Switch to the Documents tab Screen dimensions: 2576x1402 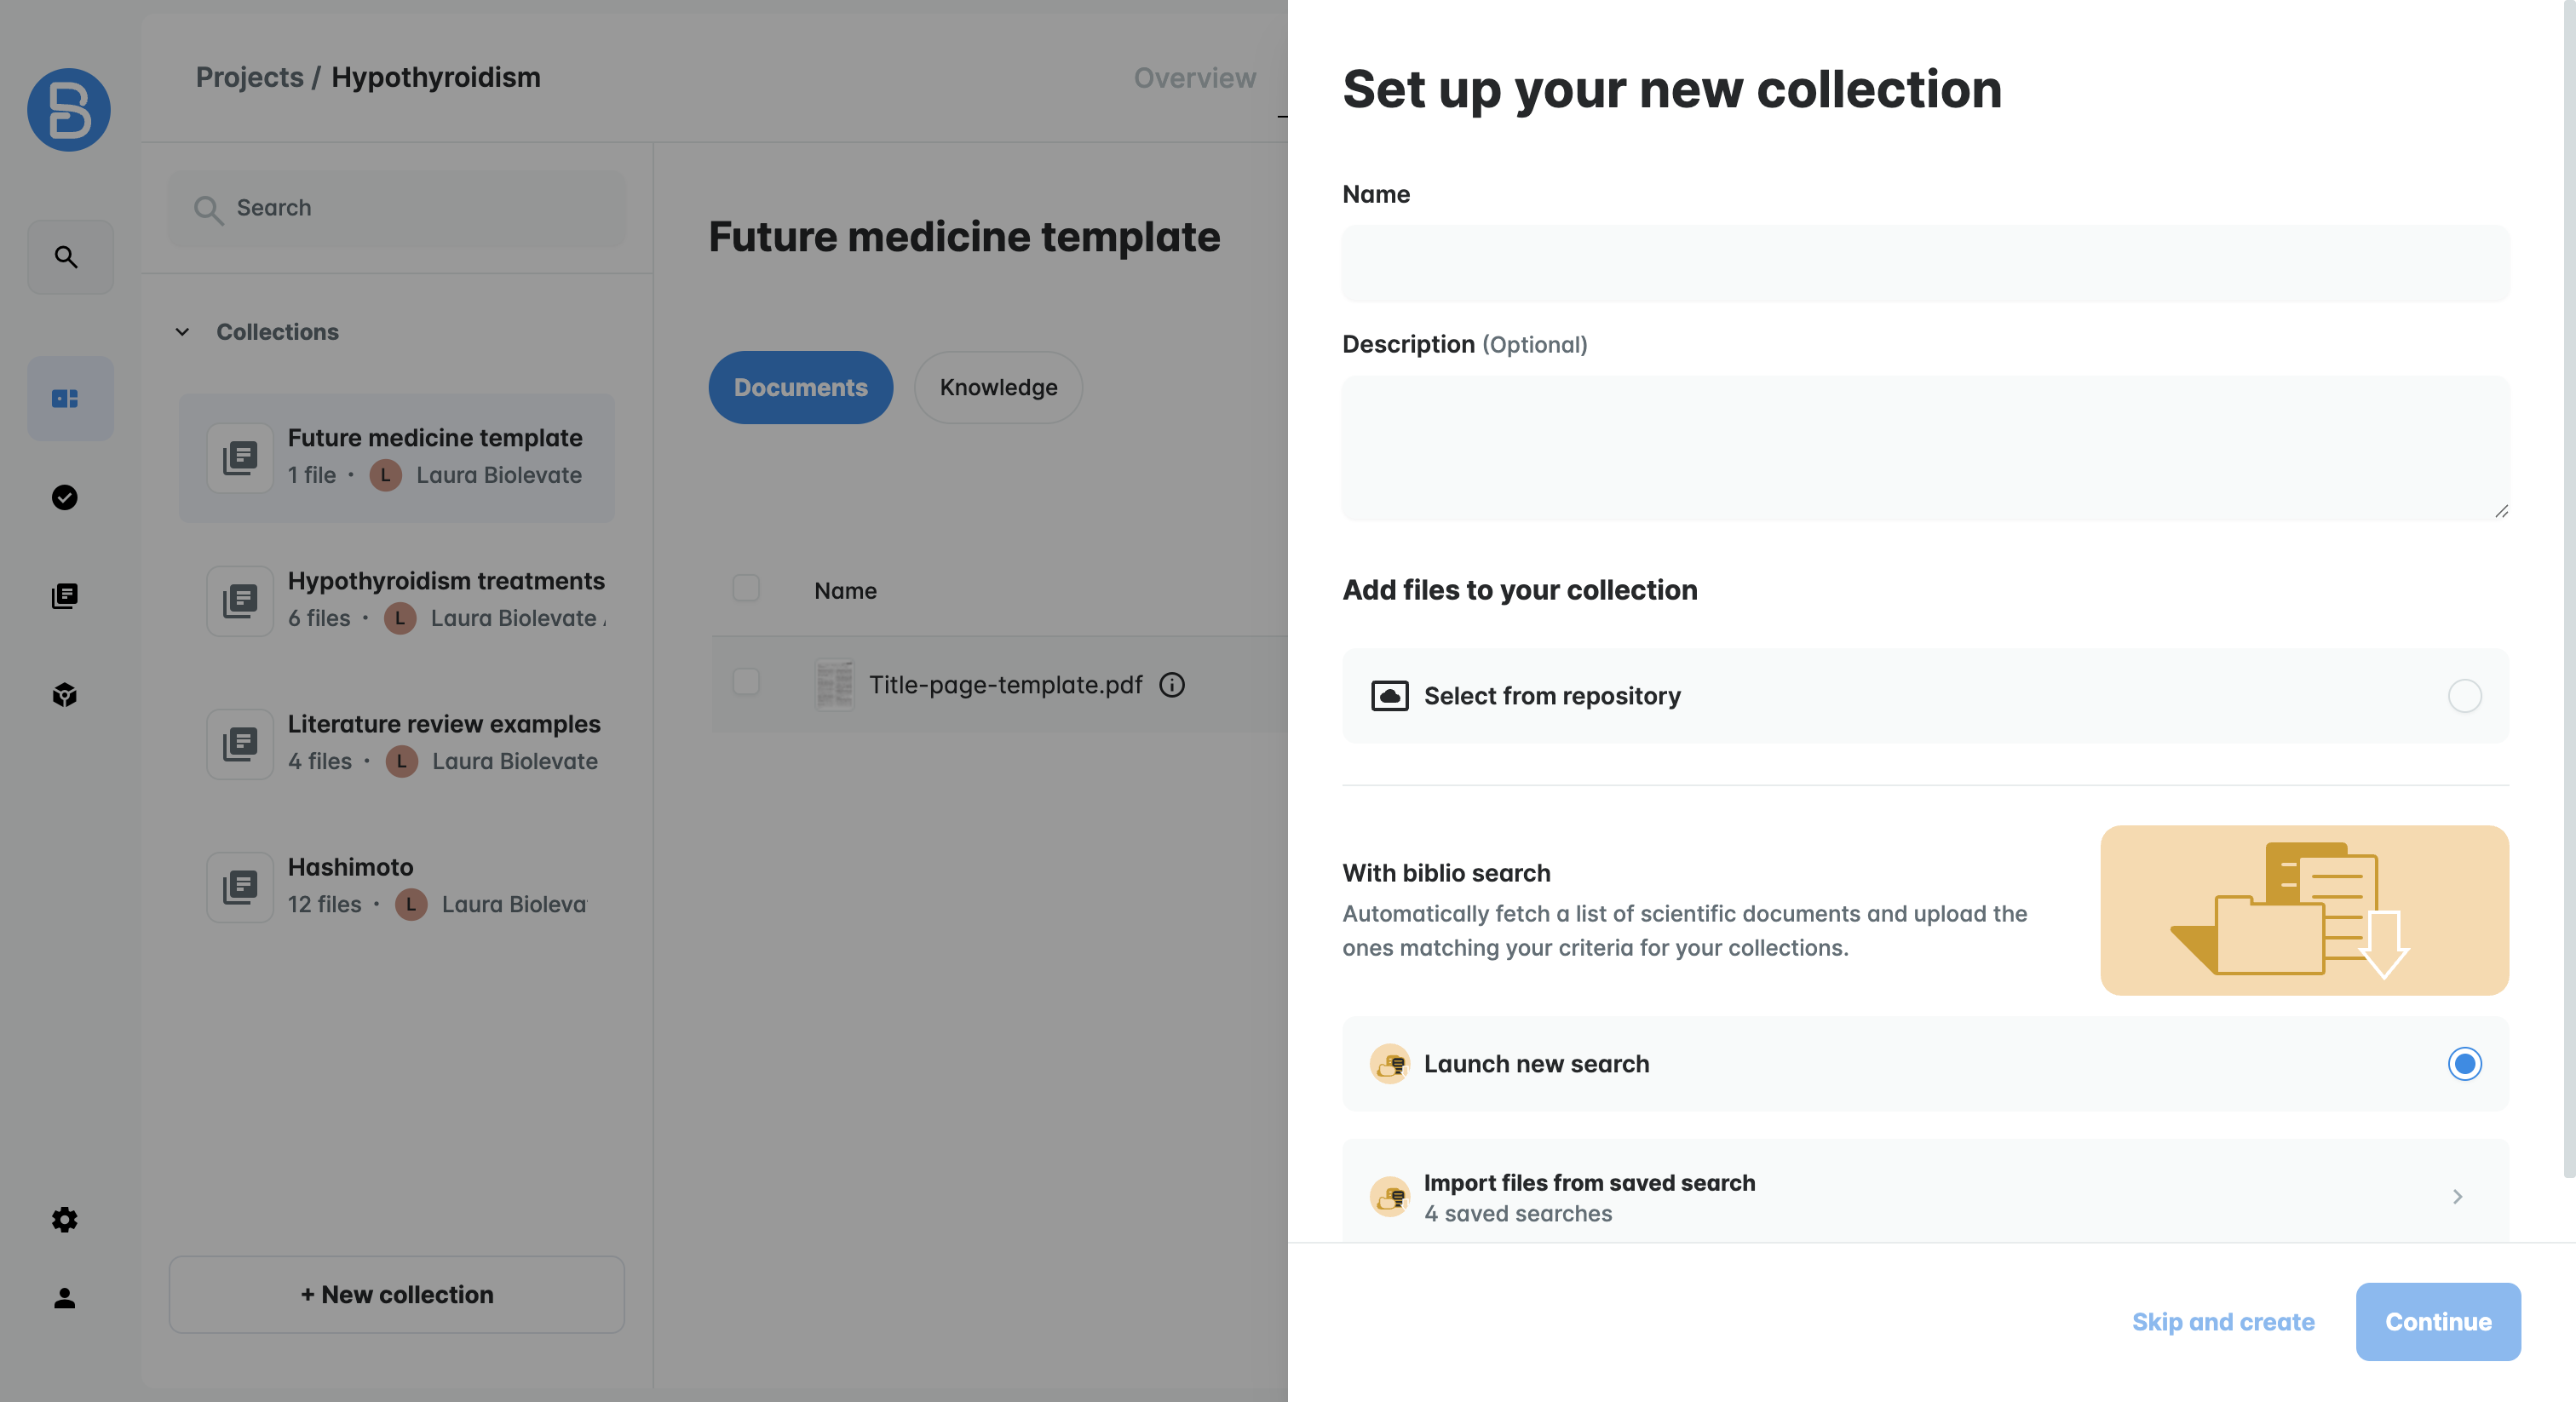pyautogui.click(x=800, y=387)
